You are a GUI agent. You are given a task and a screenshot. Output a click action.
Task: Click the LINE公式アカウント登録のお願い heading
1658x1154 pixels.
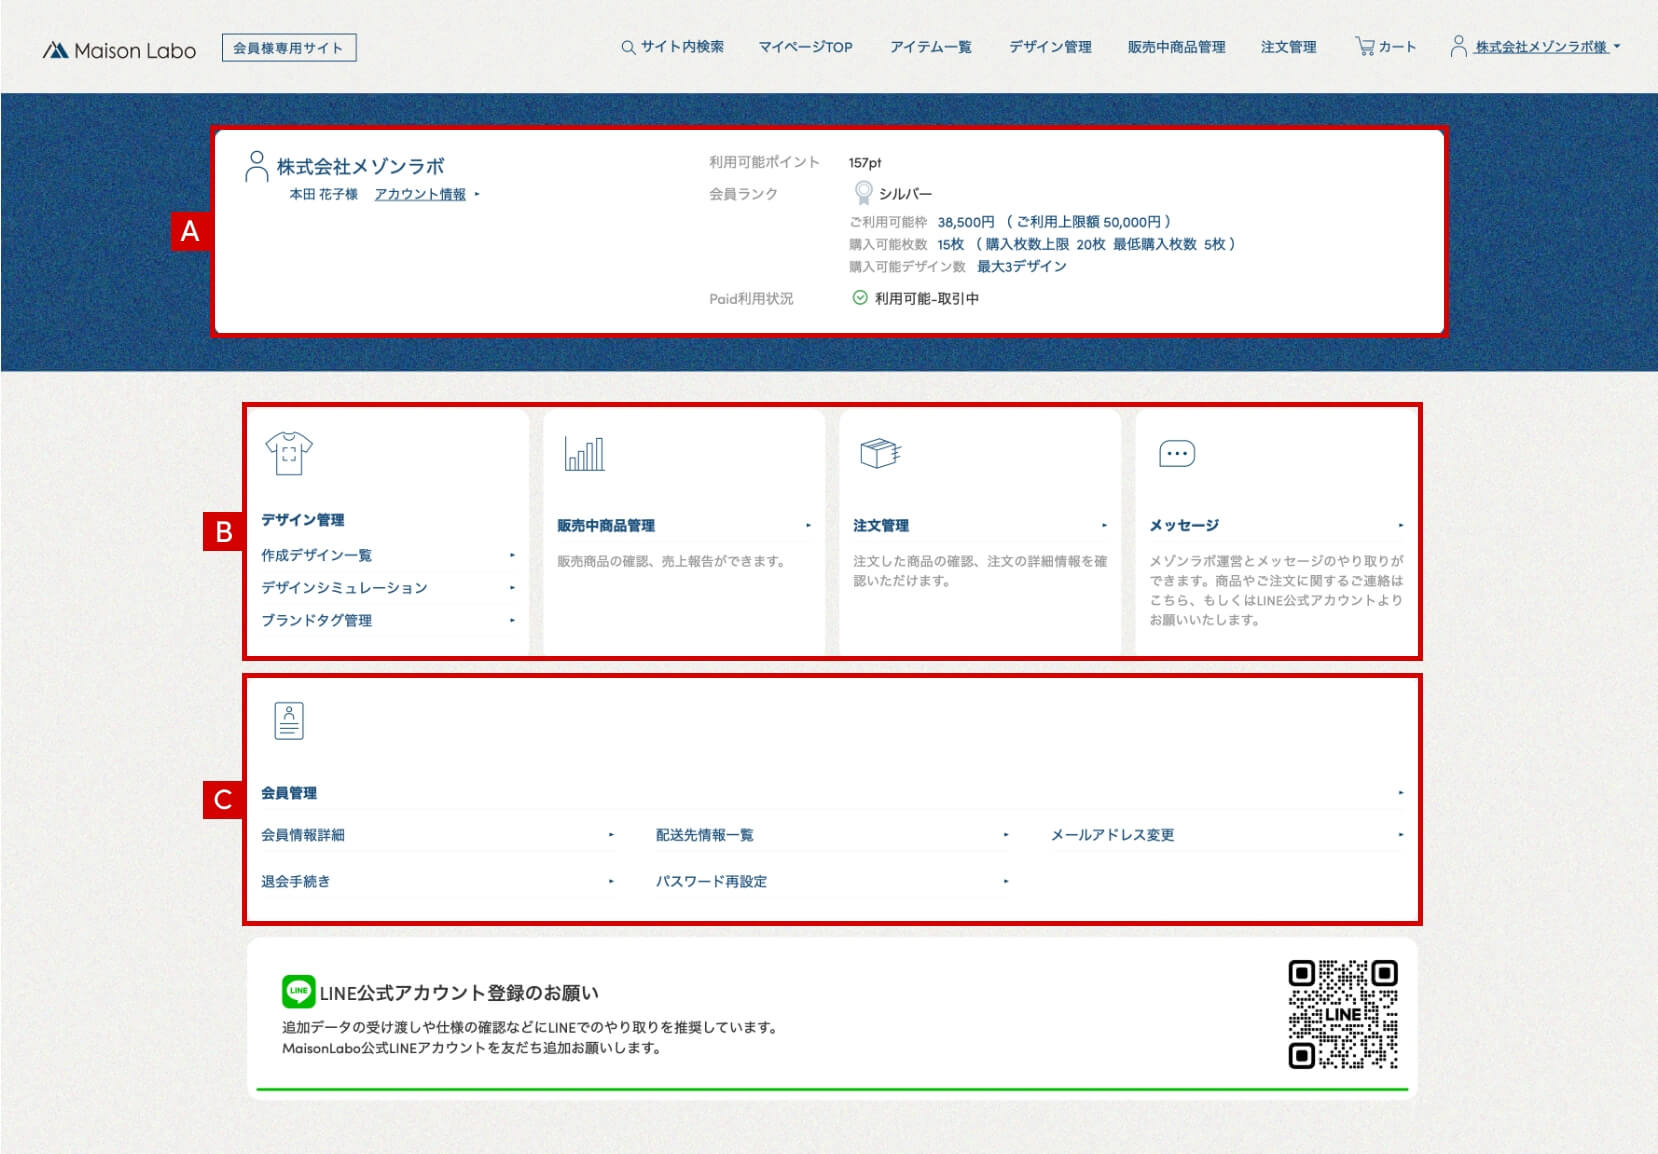point(459,993)
